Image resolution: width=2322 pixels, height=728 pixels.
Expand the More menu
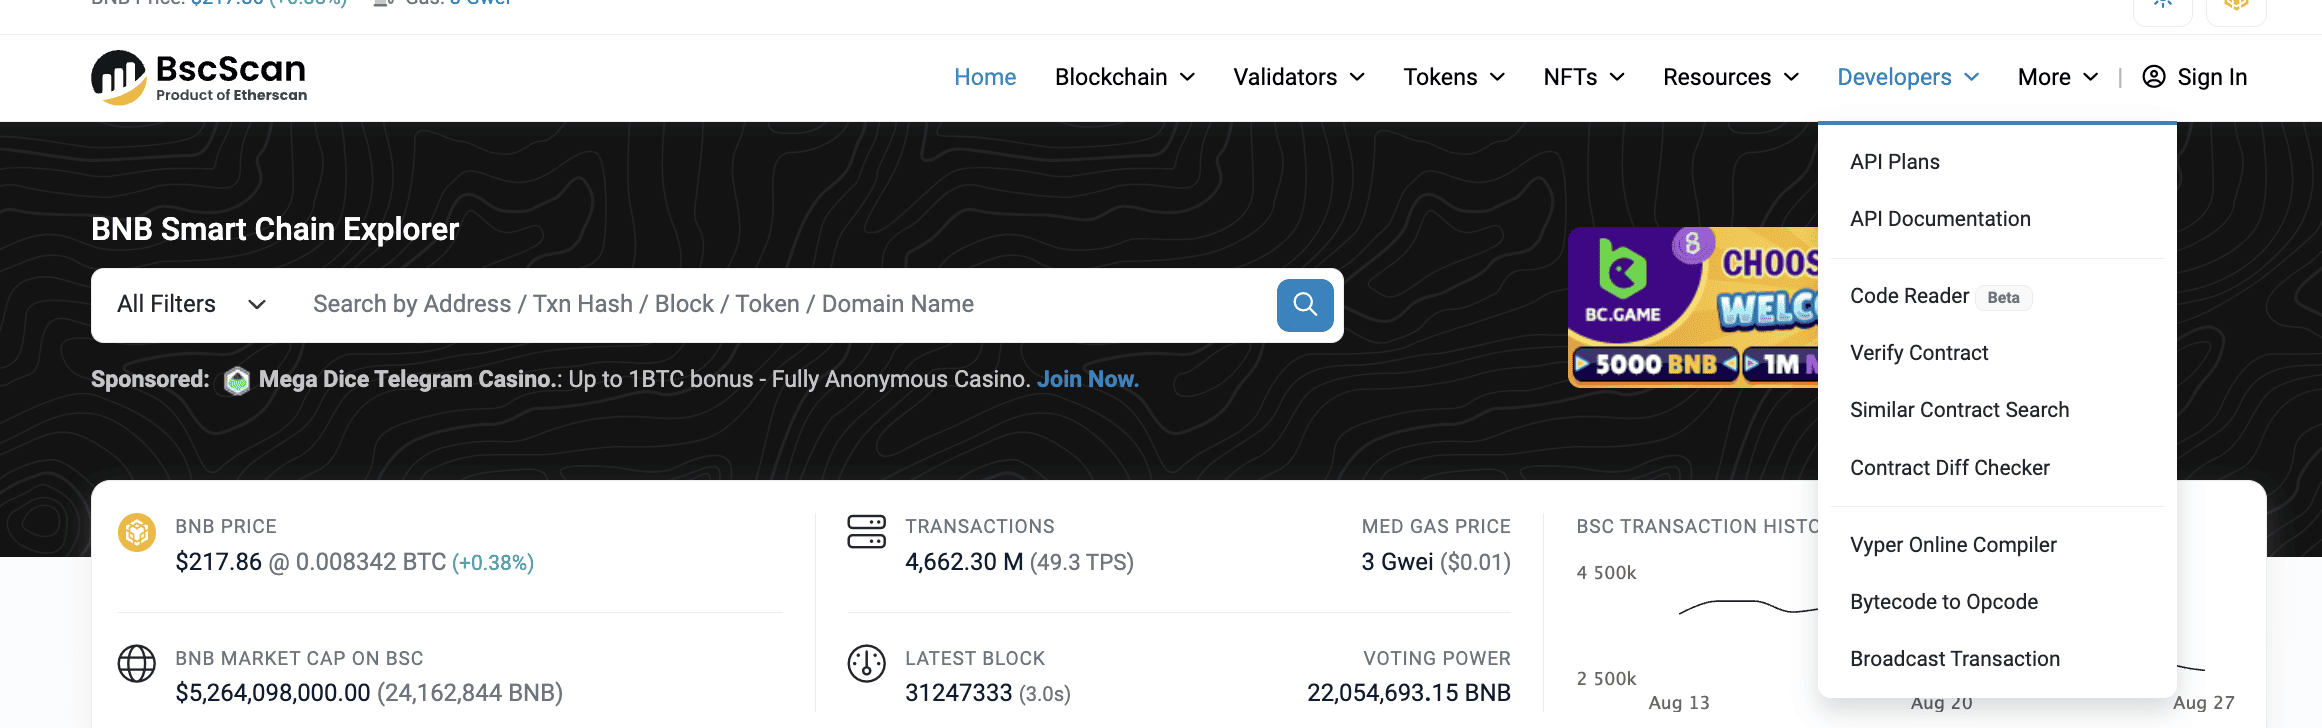(2058, 77)
